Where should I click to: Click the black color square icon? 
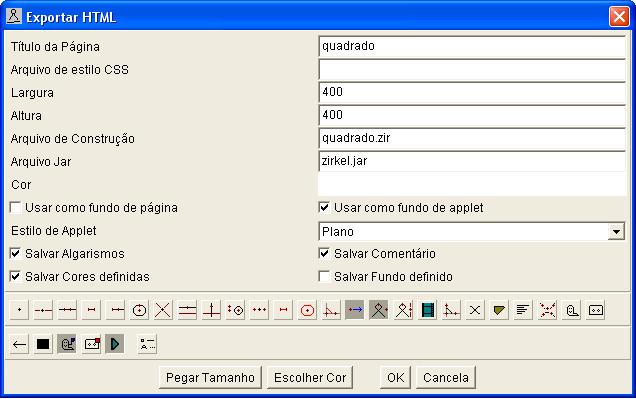pos(43,345)
